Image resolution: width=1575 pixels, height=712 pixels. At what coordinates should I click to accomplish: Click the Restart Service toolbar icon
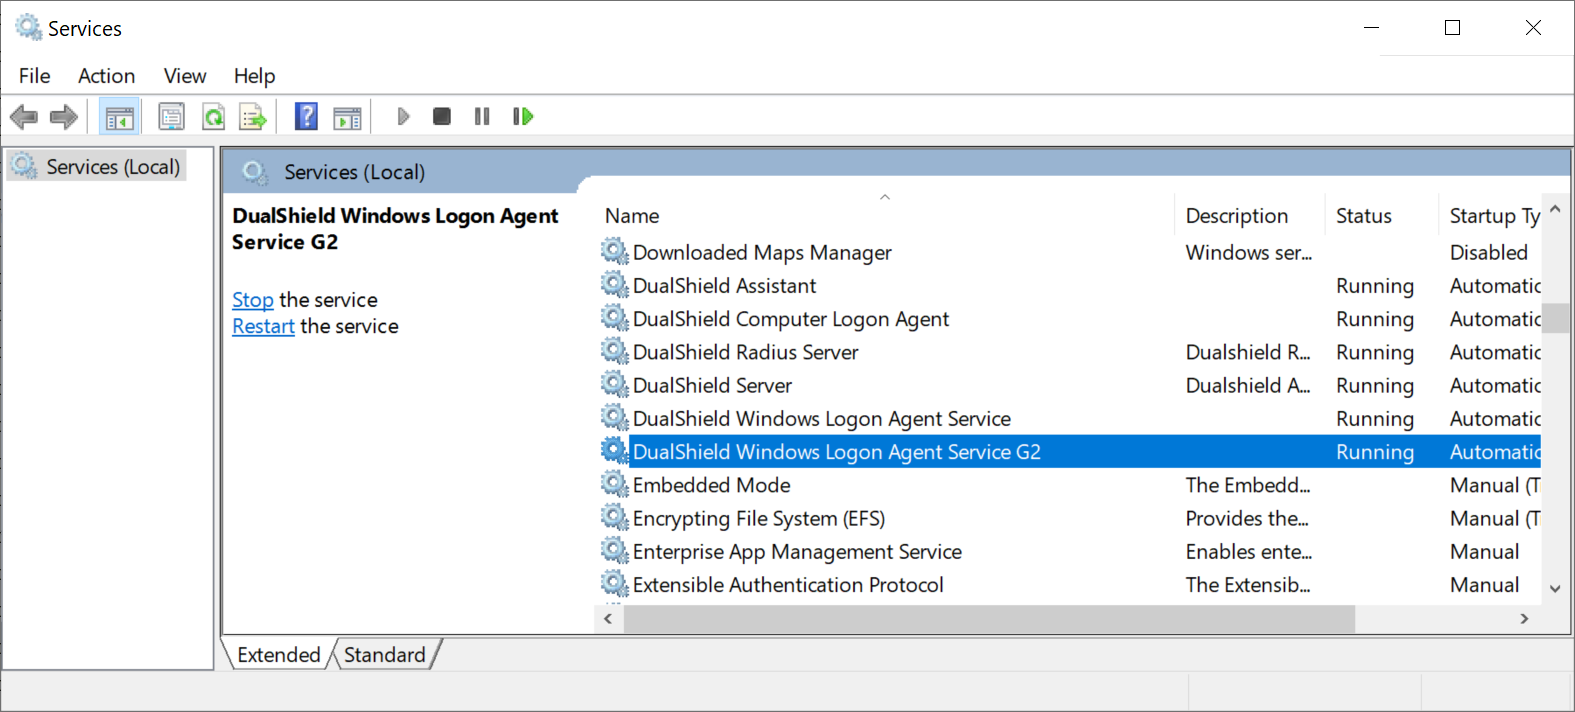pos(522,117)
